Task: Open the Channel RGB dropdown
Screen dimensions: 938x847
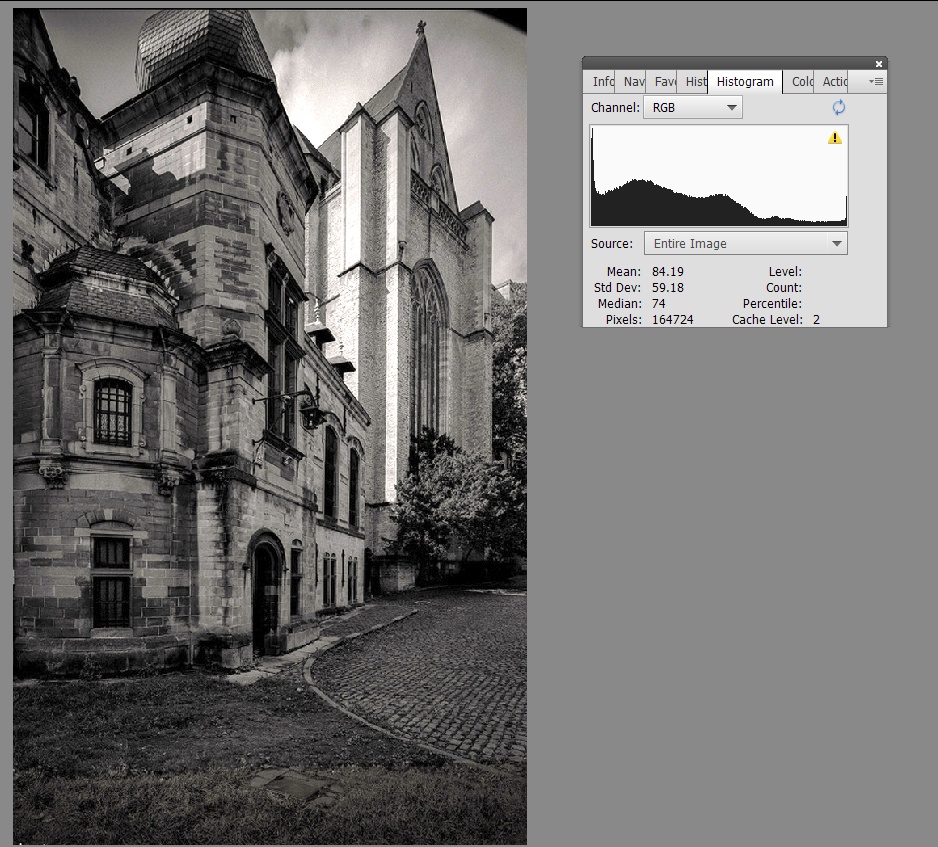Action: (692, 107)
